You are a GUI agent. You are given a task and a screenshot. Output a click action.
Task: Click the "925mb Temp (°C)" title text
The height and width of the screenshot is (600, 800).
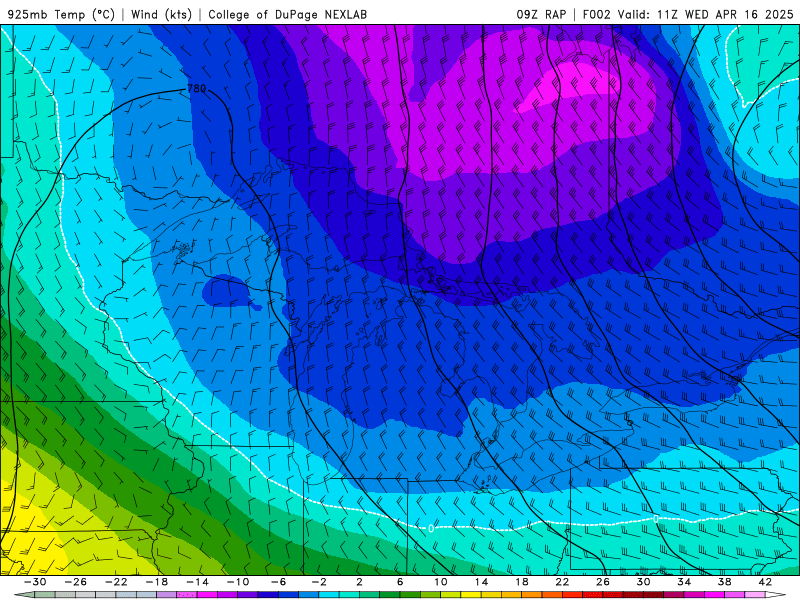point(61,14)
